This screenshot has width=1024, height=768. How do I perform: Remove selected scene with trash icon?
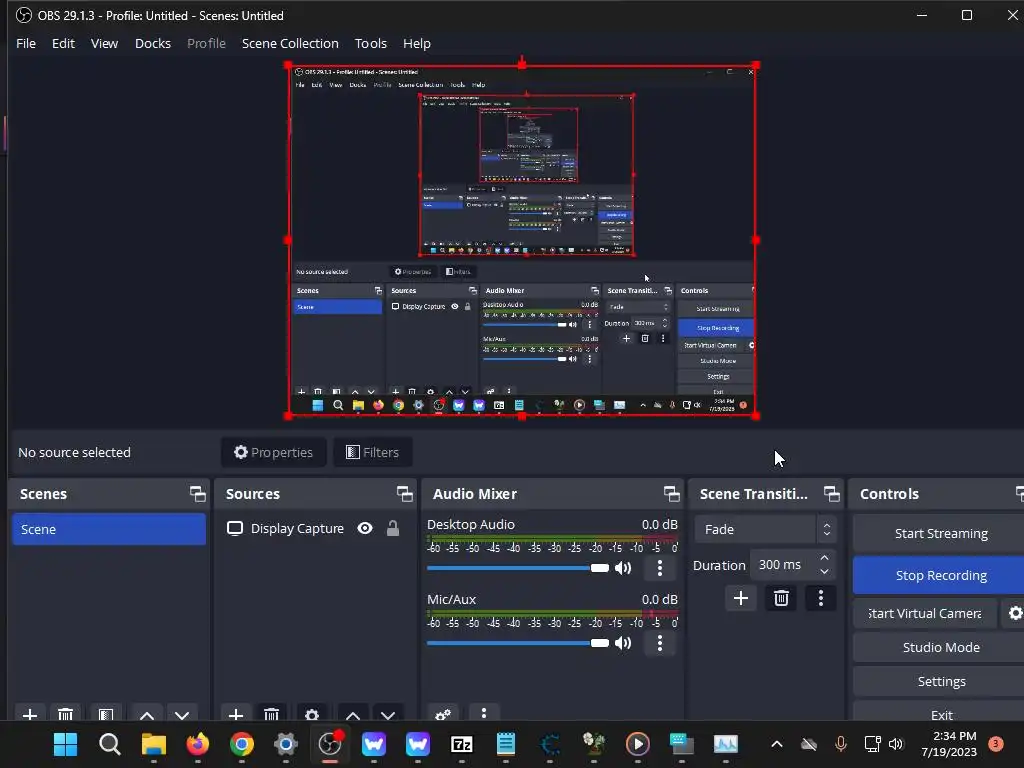pyautogui.click(x=65, y=714)
